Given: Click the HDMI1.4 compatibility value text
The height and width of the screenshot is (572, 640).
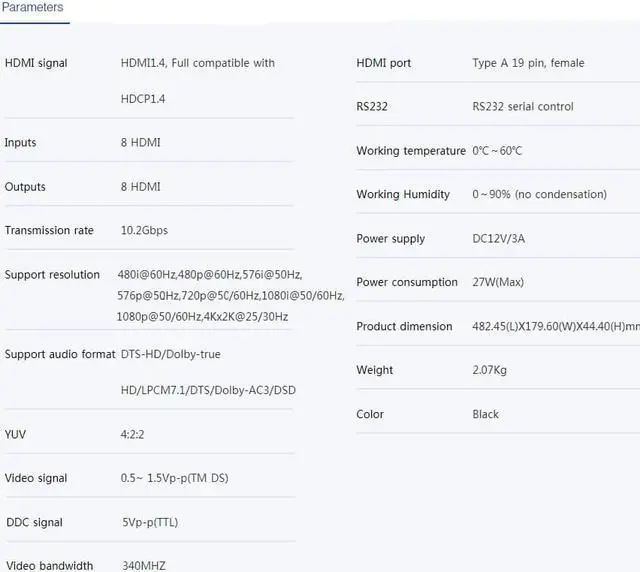Looking at the screenshot, I should pos(198,81).
